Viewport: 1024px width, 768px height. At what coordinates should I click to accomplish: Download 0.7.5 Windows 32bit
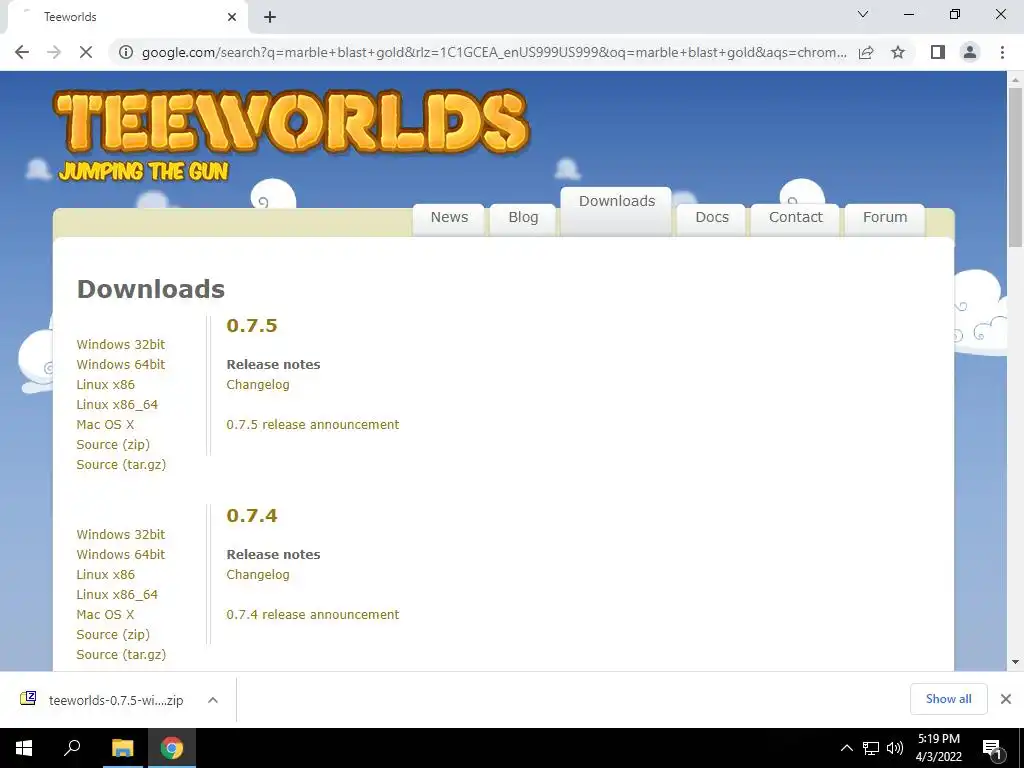(x=121, y=344)
